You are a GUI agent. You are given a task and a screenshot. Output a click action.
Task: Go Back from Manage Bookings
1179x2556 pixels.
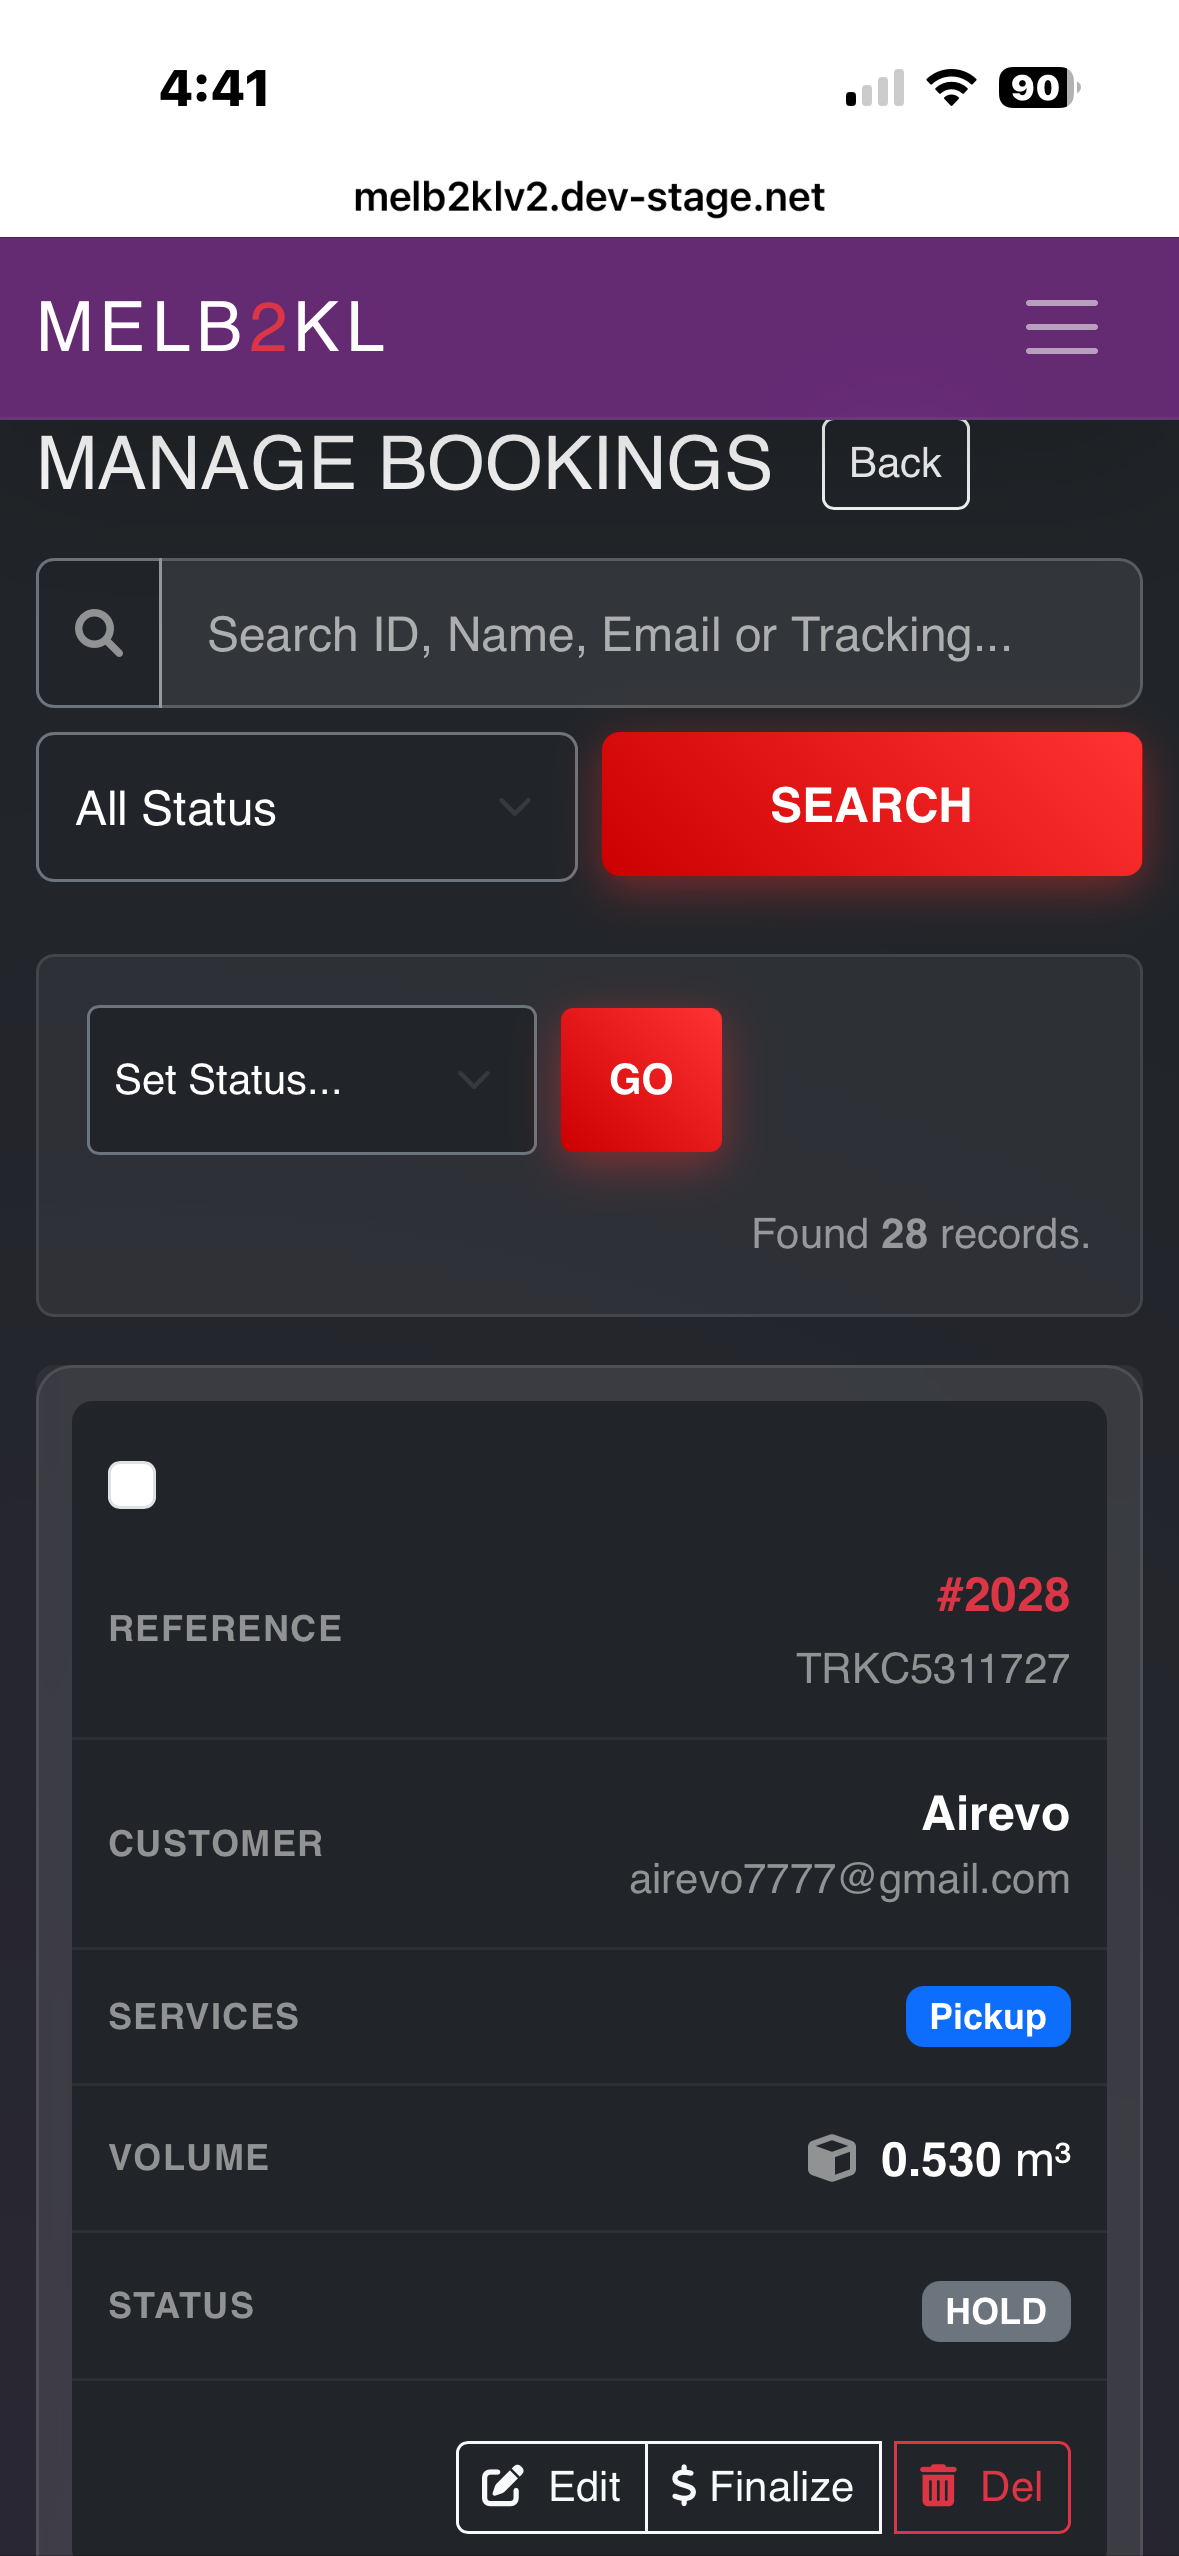pyautogui.click(x=895, y=464)
